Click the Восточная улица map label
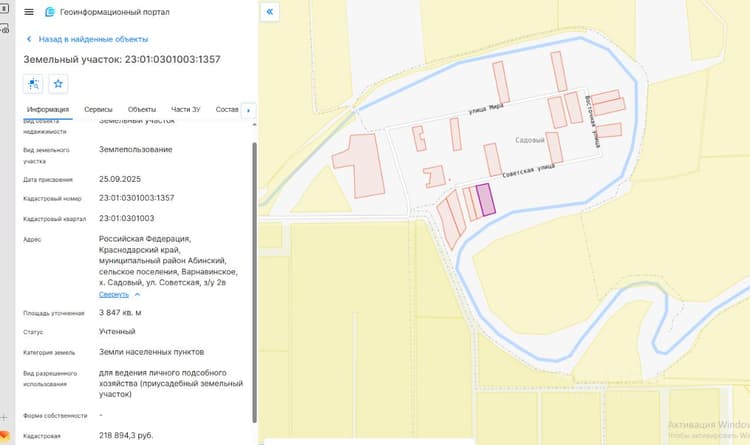750x445 pixels. click(x=592, y=122)
